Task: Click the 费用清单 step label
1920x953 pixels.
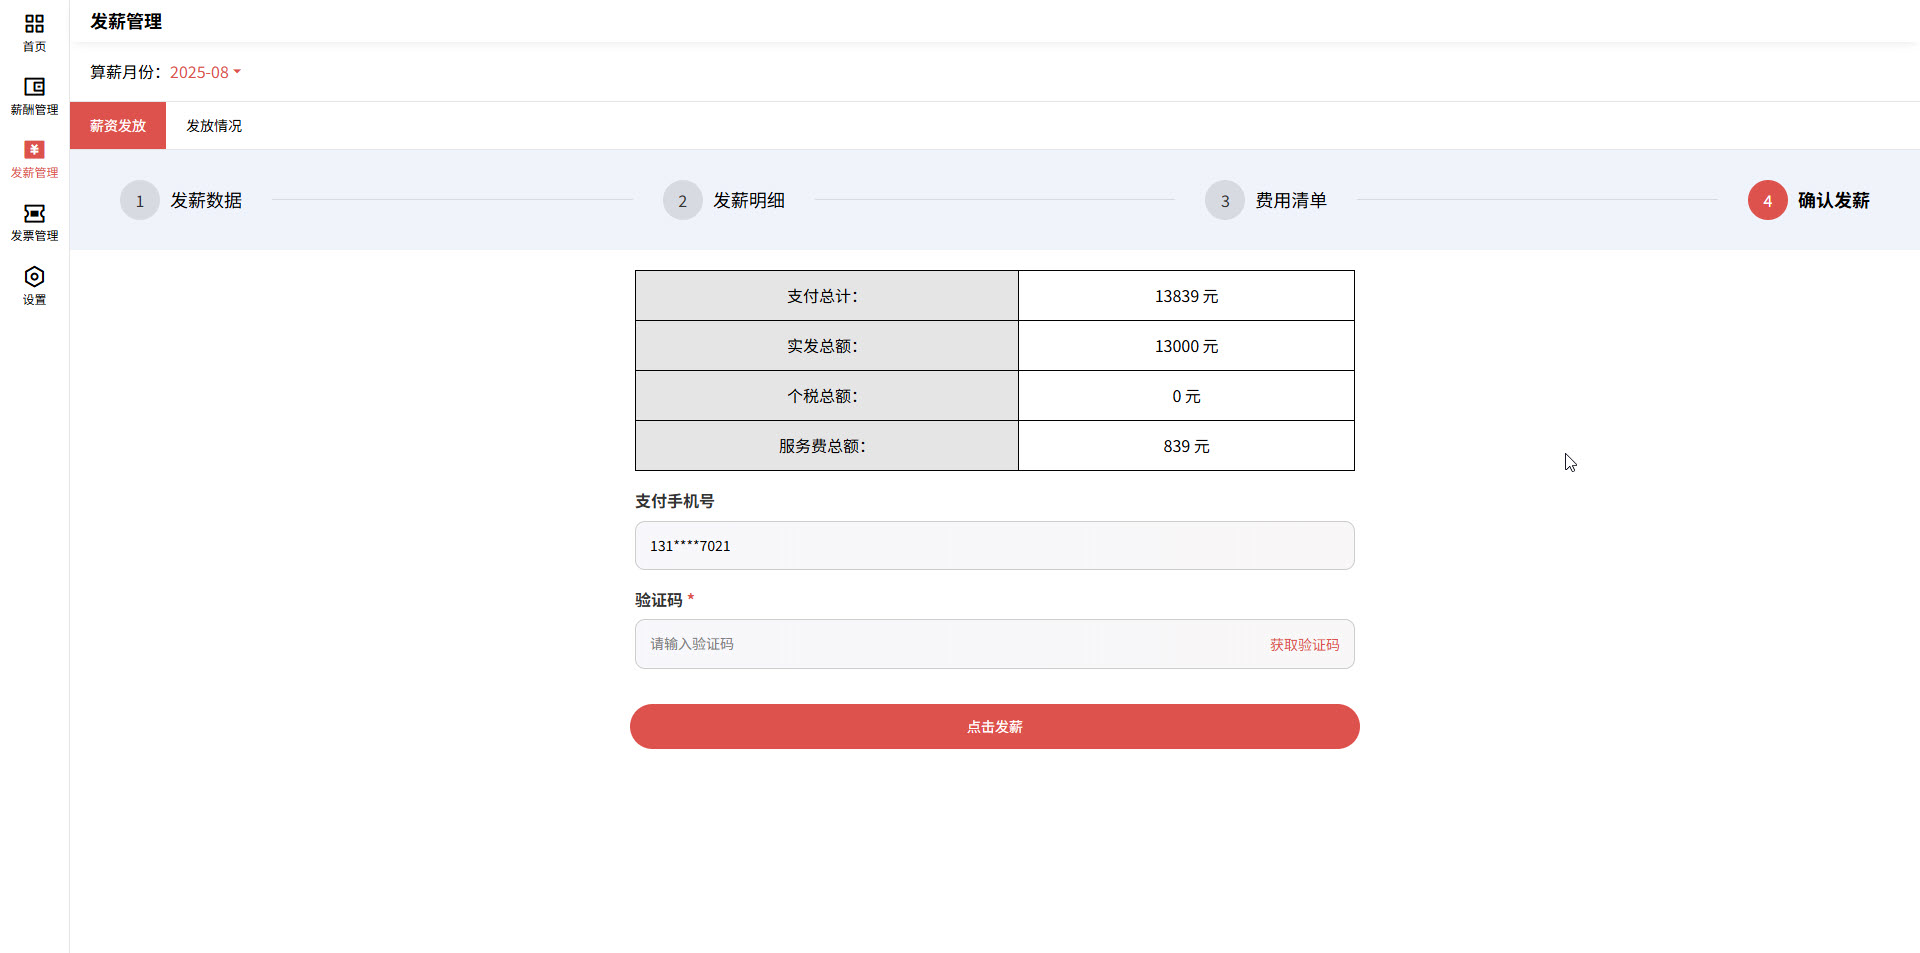Action: tap(1292, 200)
